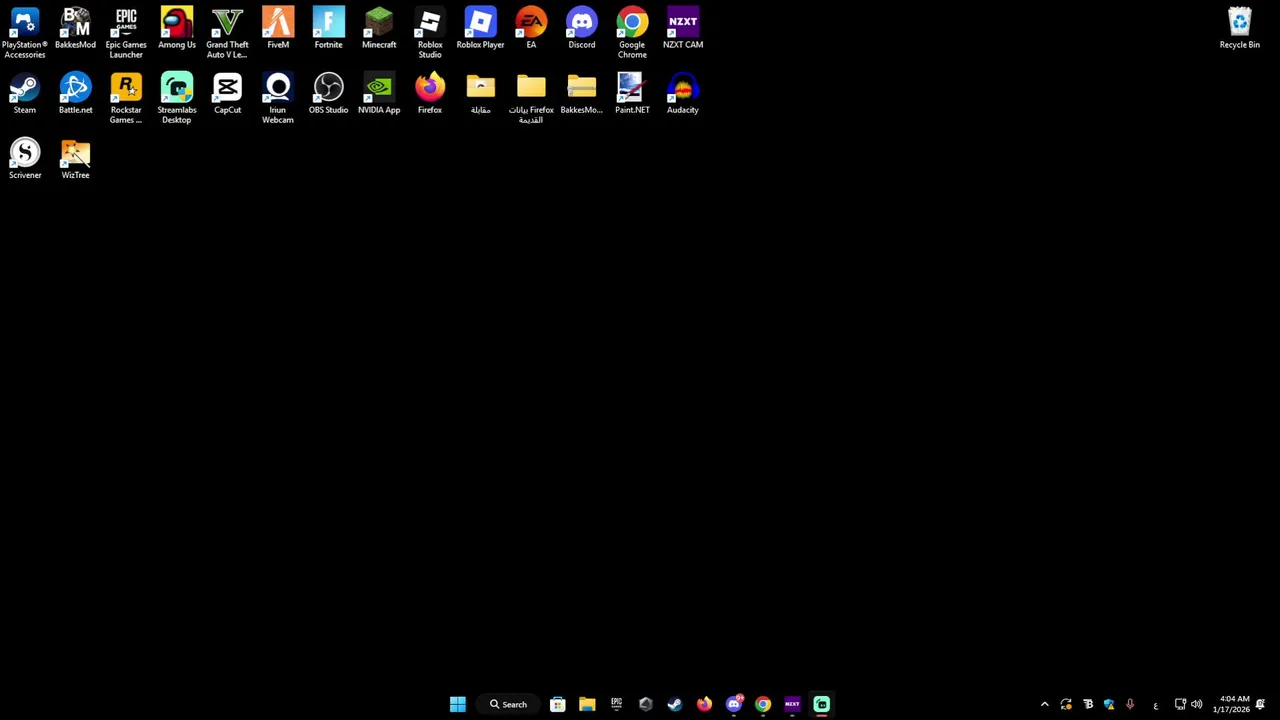
Task: Open Microsoft Store from the taskbar
Action: pos(558,704)
